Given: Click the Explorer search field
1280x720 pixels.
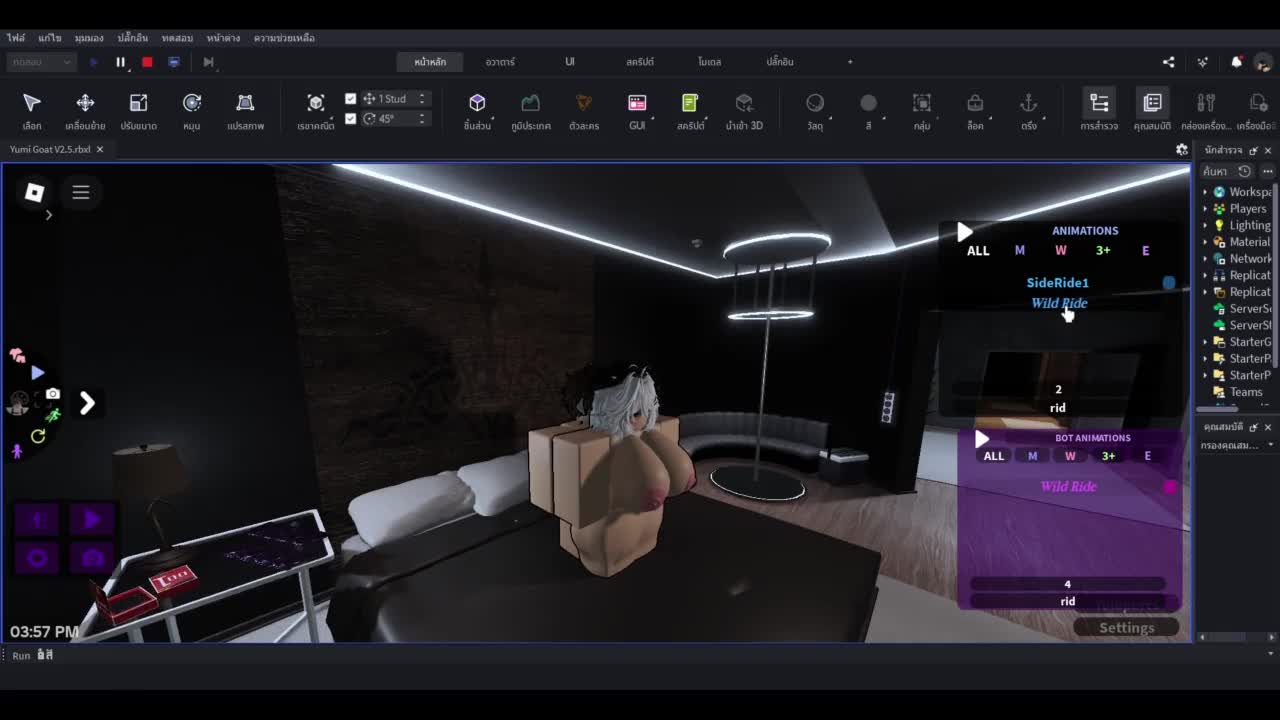Looking at the screenshot, I should tap(1216, 171).
